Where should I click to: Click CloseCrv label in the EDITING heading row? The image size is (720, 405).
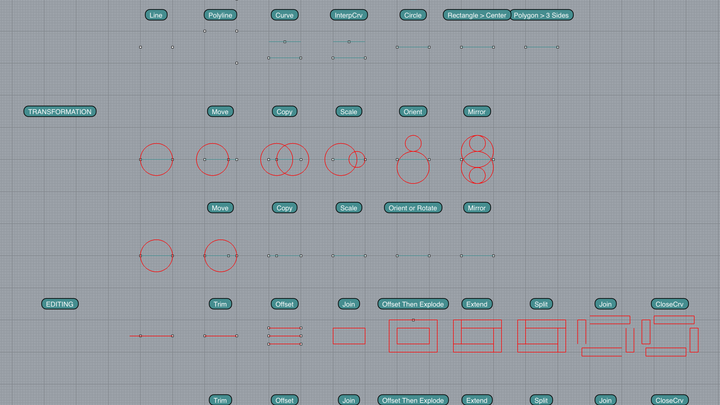pos(669,304)
